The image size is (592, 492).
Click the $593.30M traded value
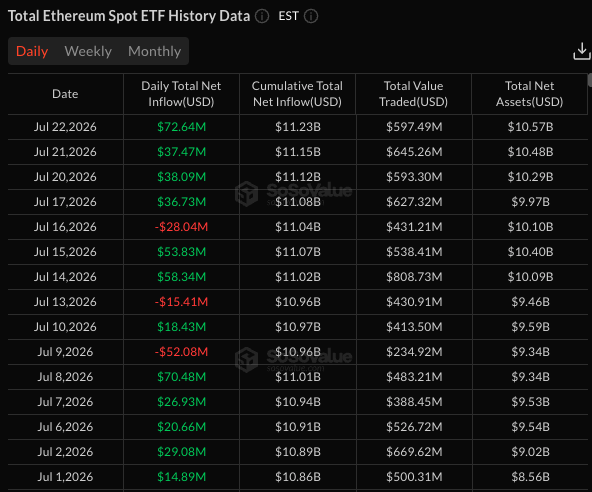pos(414,177)
